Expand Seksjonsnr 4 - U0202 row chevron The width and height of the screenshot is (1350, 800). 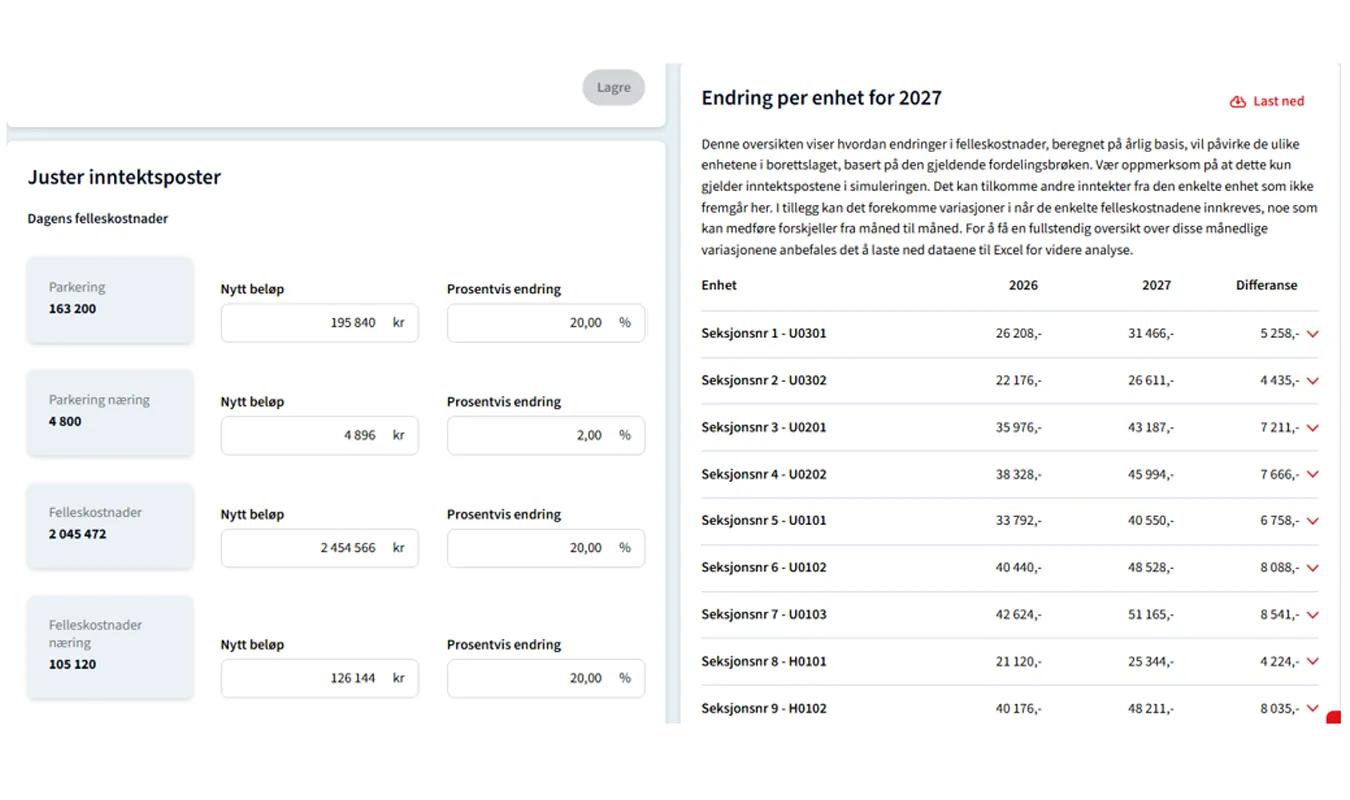(1312, 475)
